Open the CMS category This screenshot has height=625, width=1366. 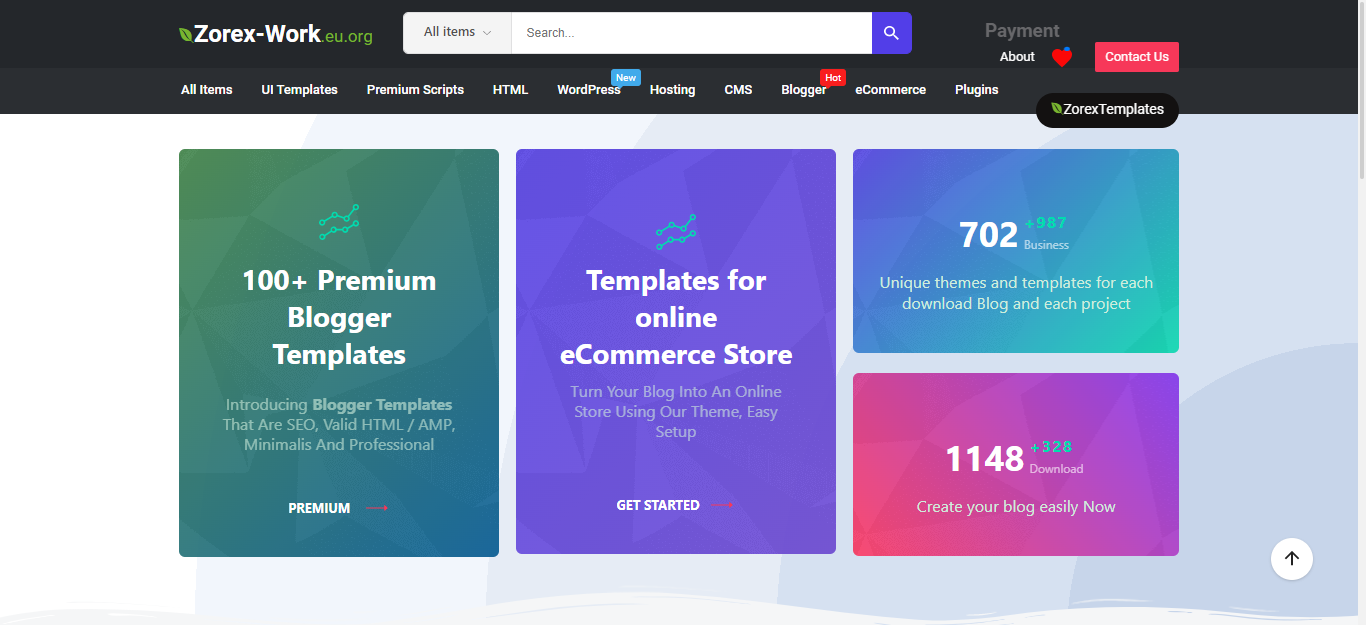(x=738, y=89)
